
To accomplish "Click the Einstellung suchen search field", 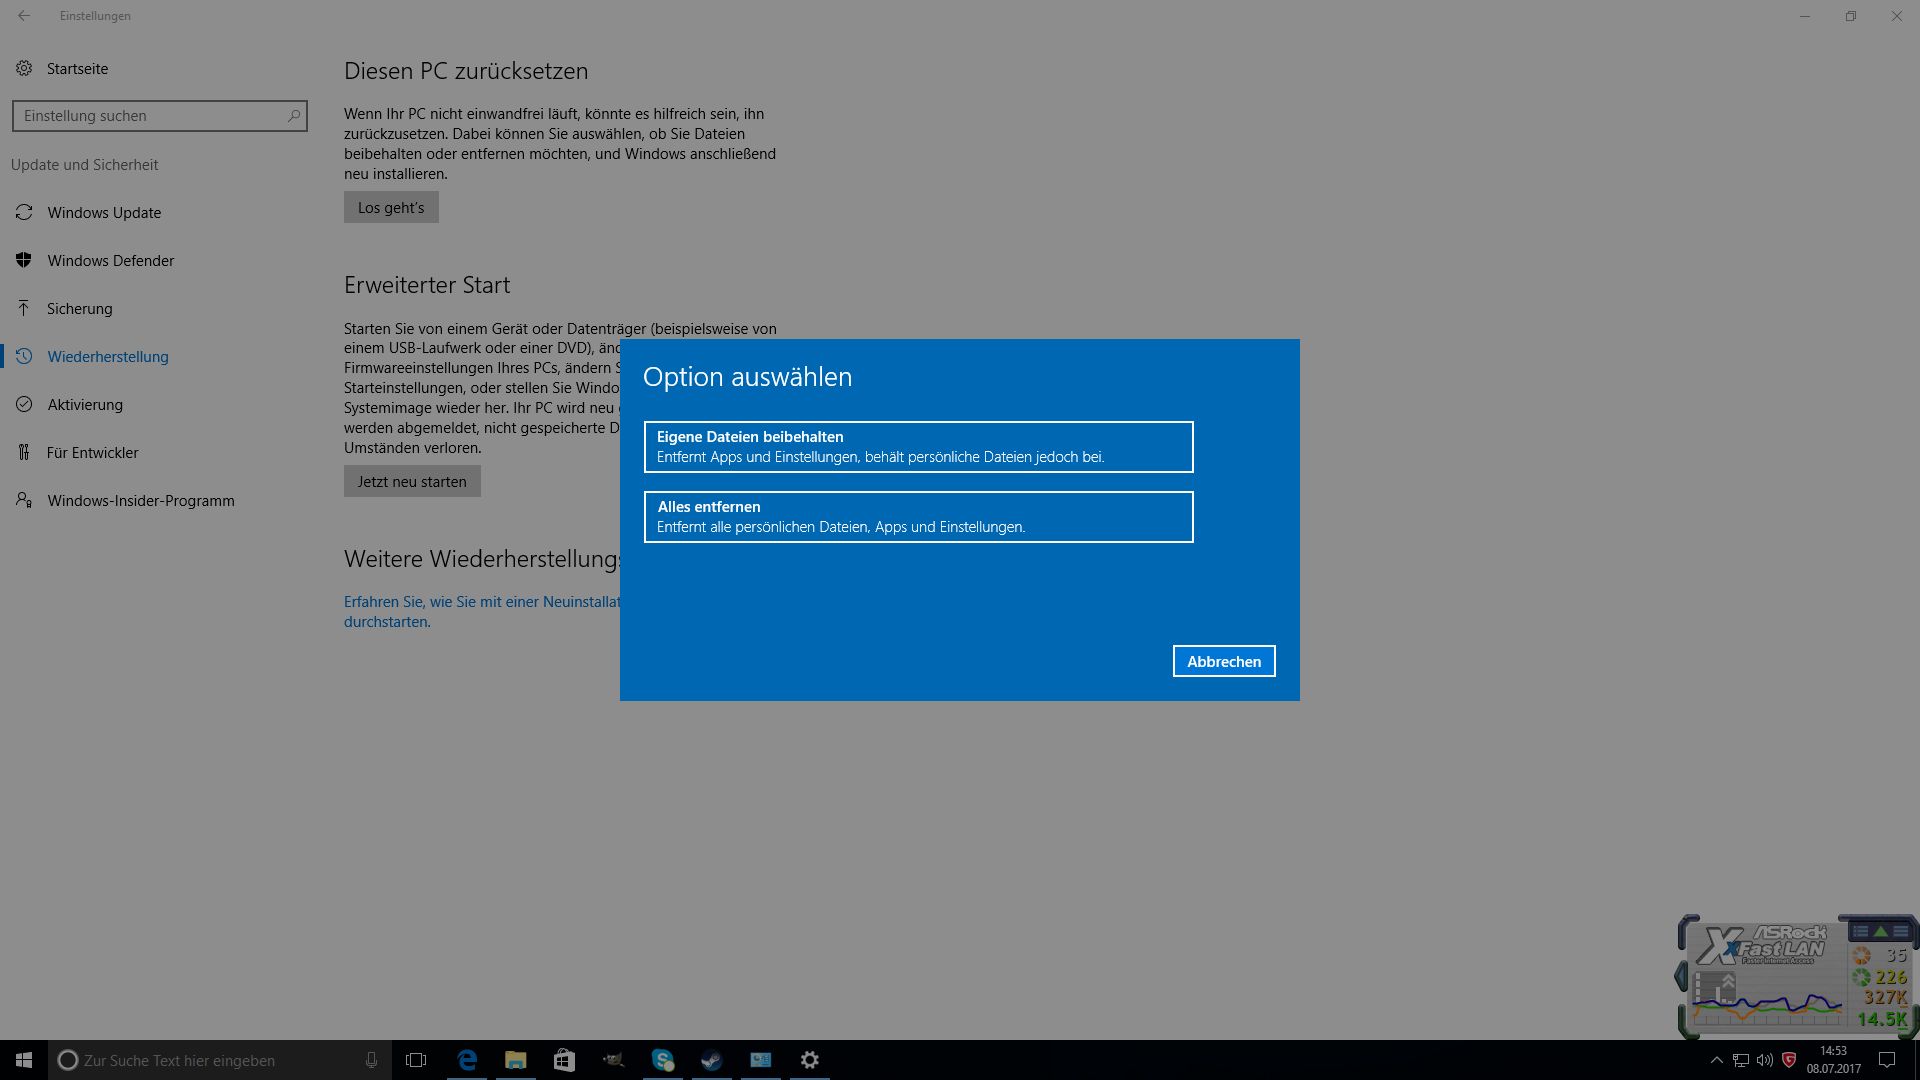I will point(150,116).
